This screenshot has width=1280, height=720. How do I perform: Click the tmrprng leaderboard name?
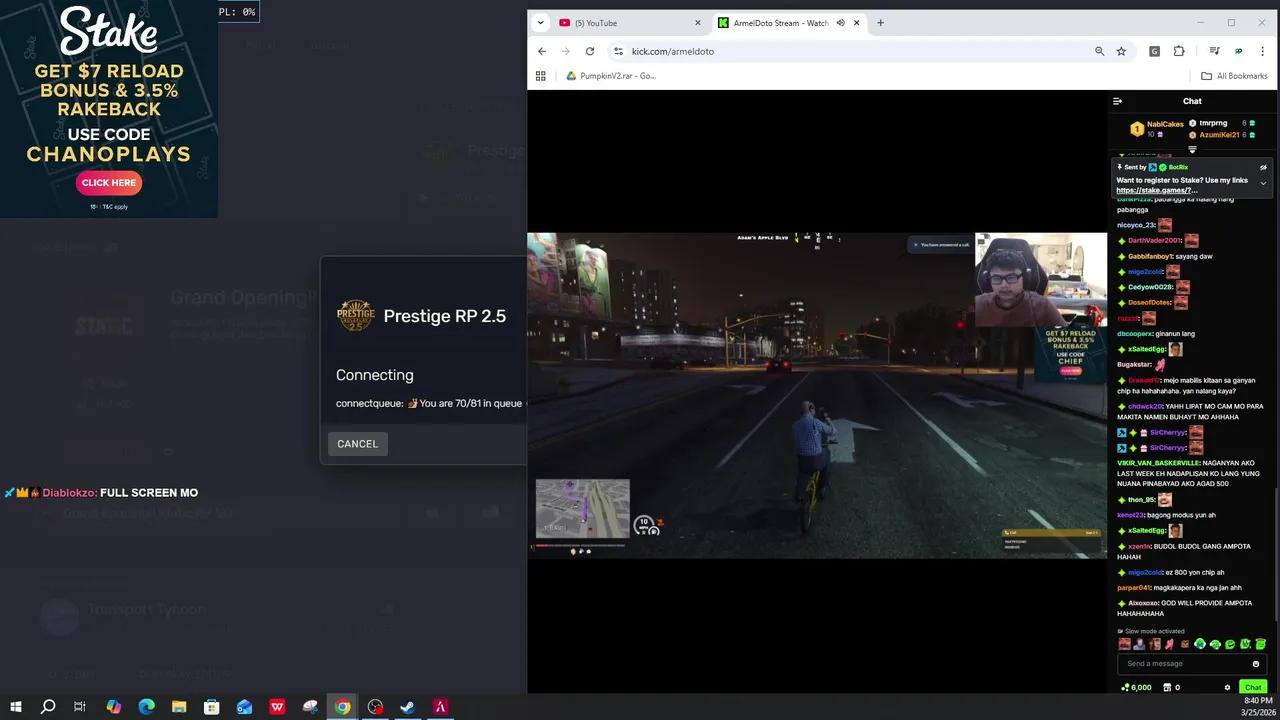point(1214,123)
